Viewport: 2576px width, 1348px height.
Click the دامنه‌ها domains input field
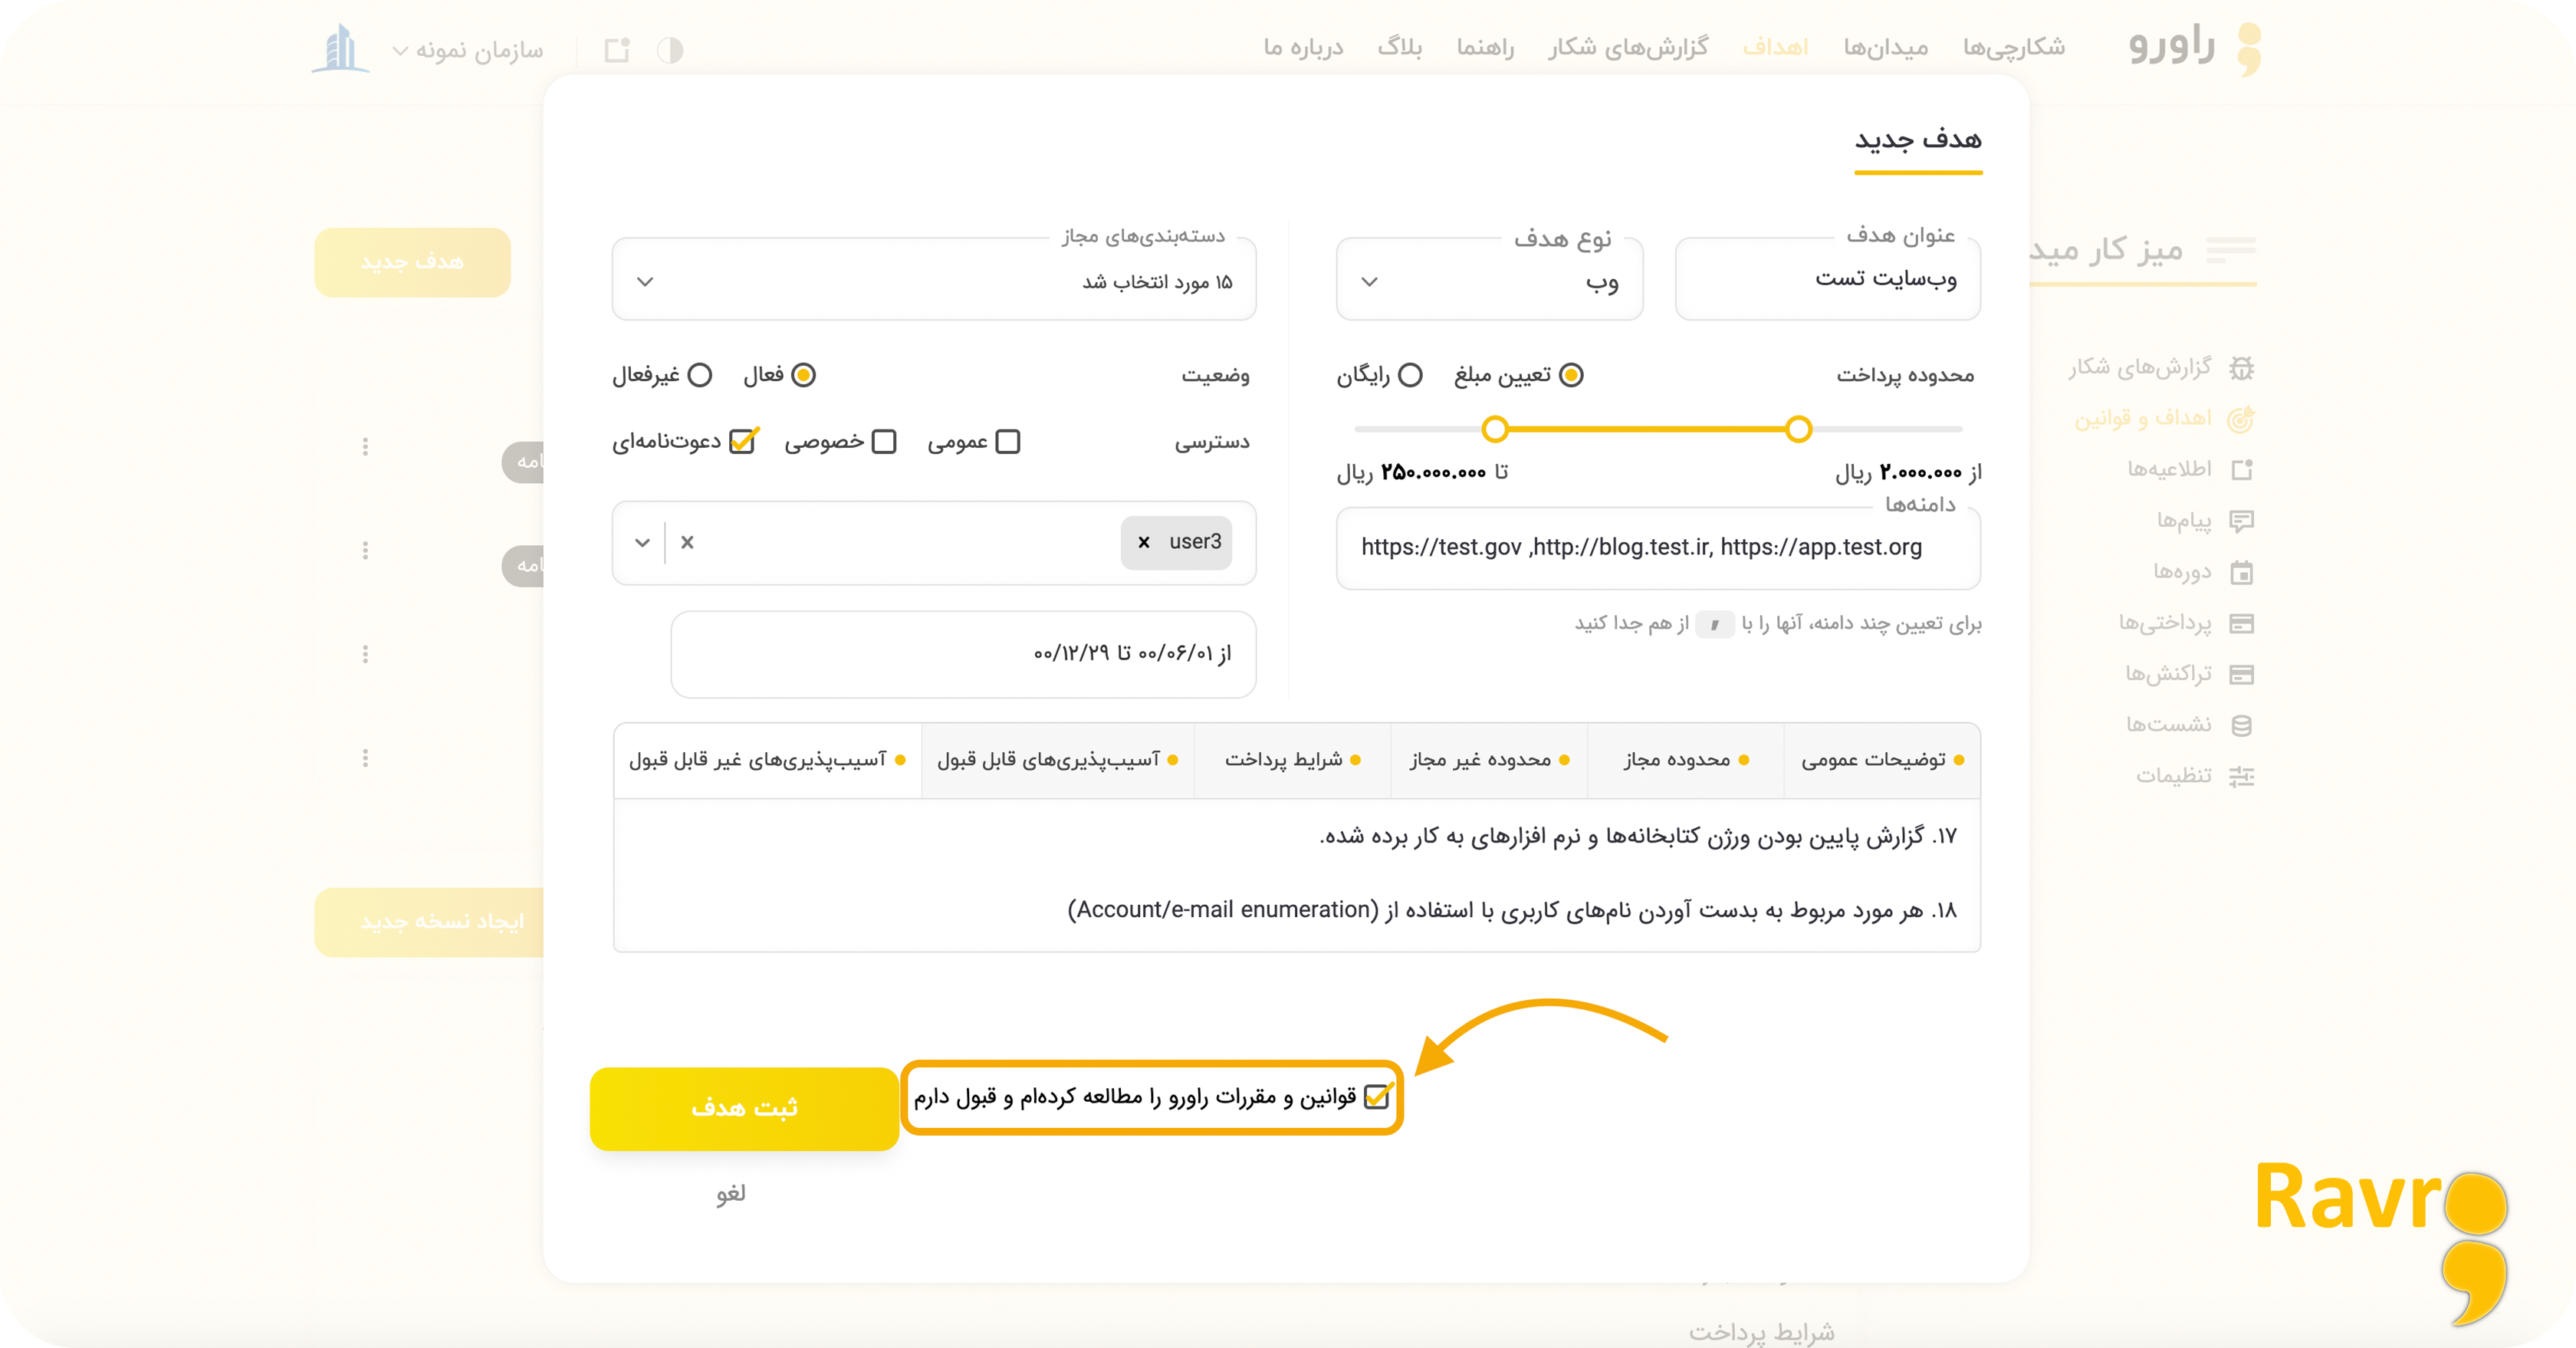pos(1658,548)
